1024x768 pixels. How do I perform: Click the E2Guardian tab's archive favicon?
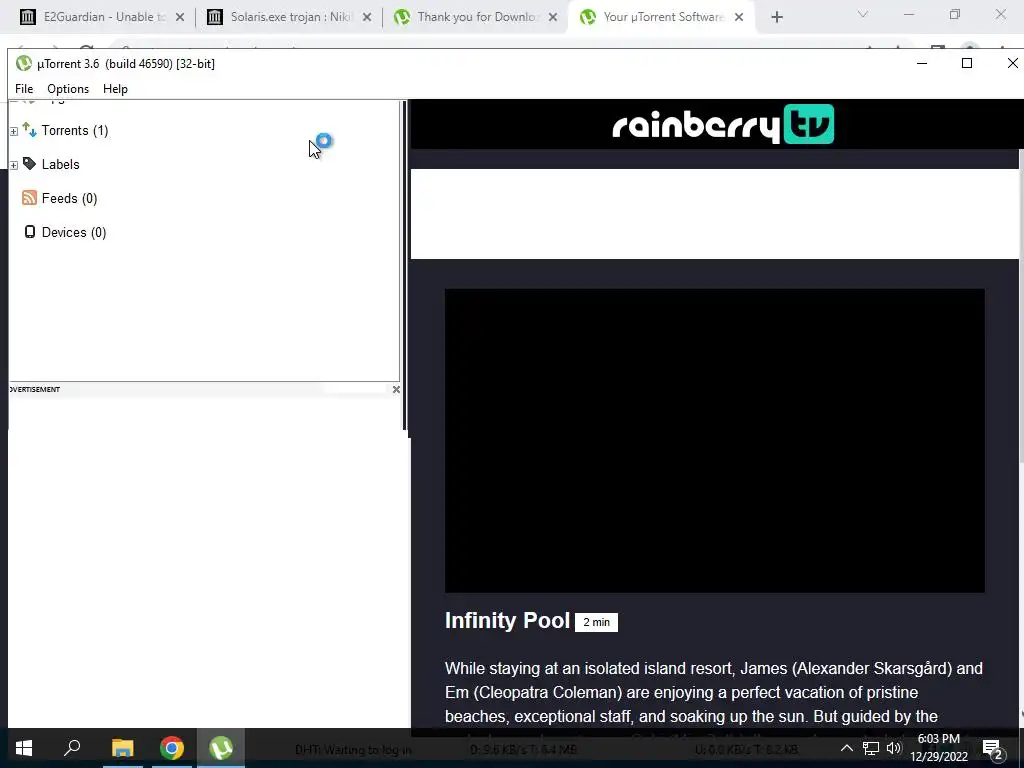click(x=27, y=17)
